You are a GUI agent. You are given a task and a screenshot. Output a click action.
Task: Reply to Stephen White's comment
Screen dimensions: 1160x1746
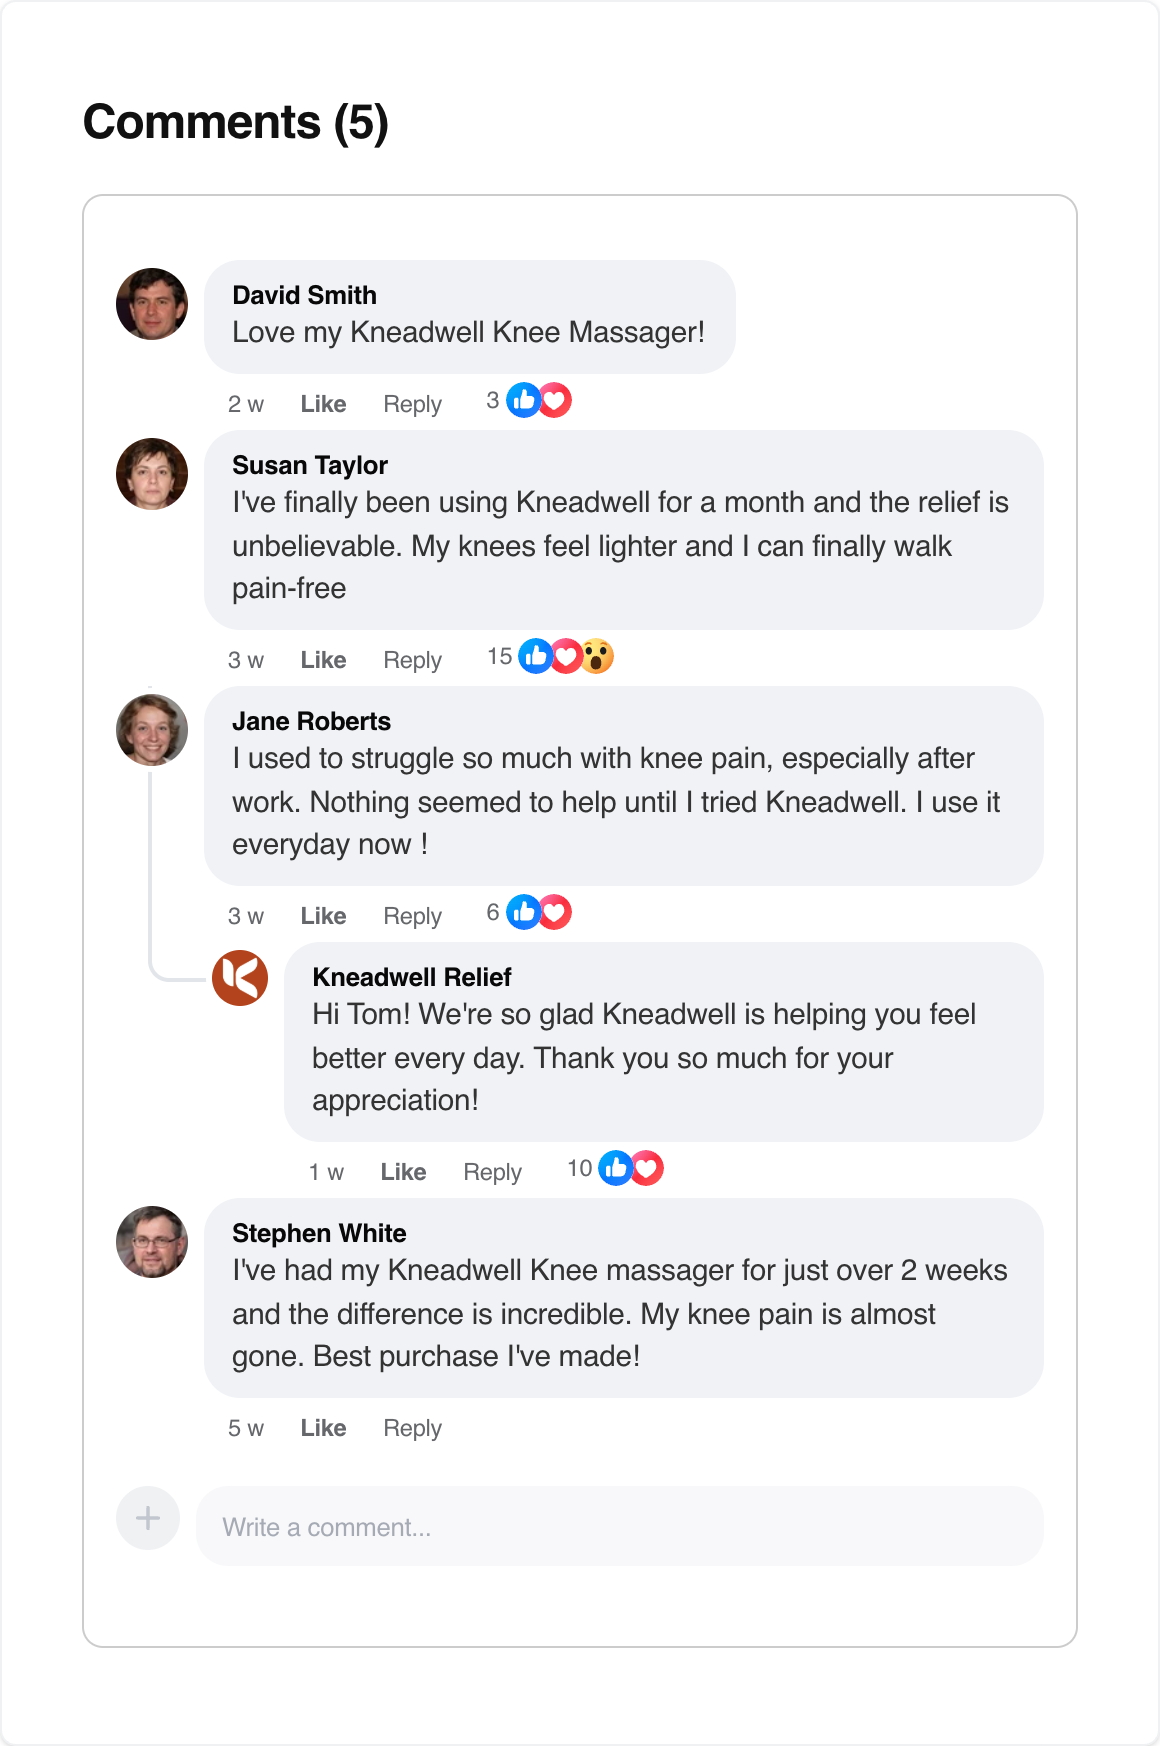click(x=412, y=1428)
